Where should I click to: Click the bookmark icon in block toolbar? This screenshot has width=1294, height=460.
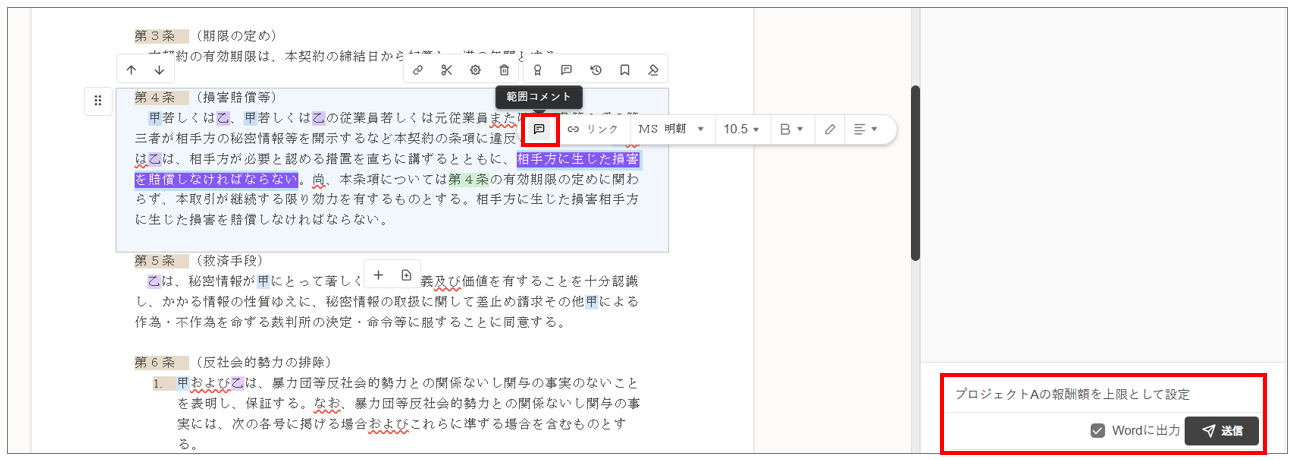624,70
